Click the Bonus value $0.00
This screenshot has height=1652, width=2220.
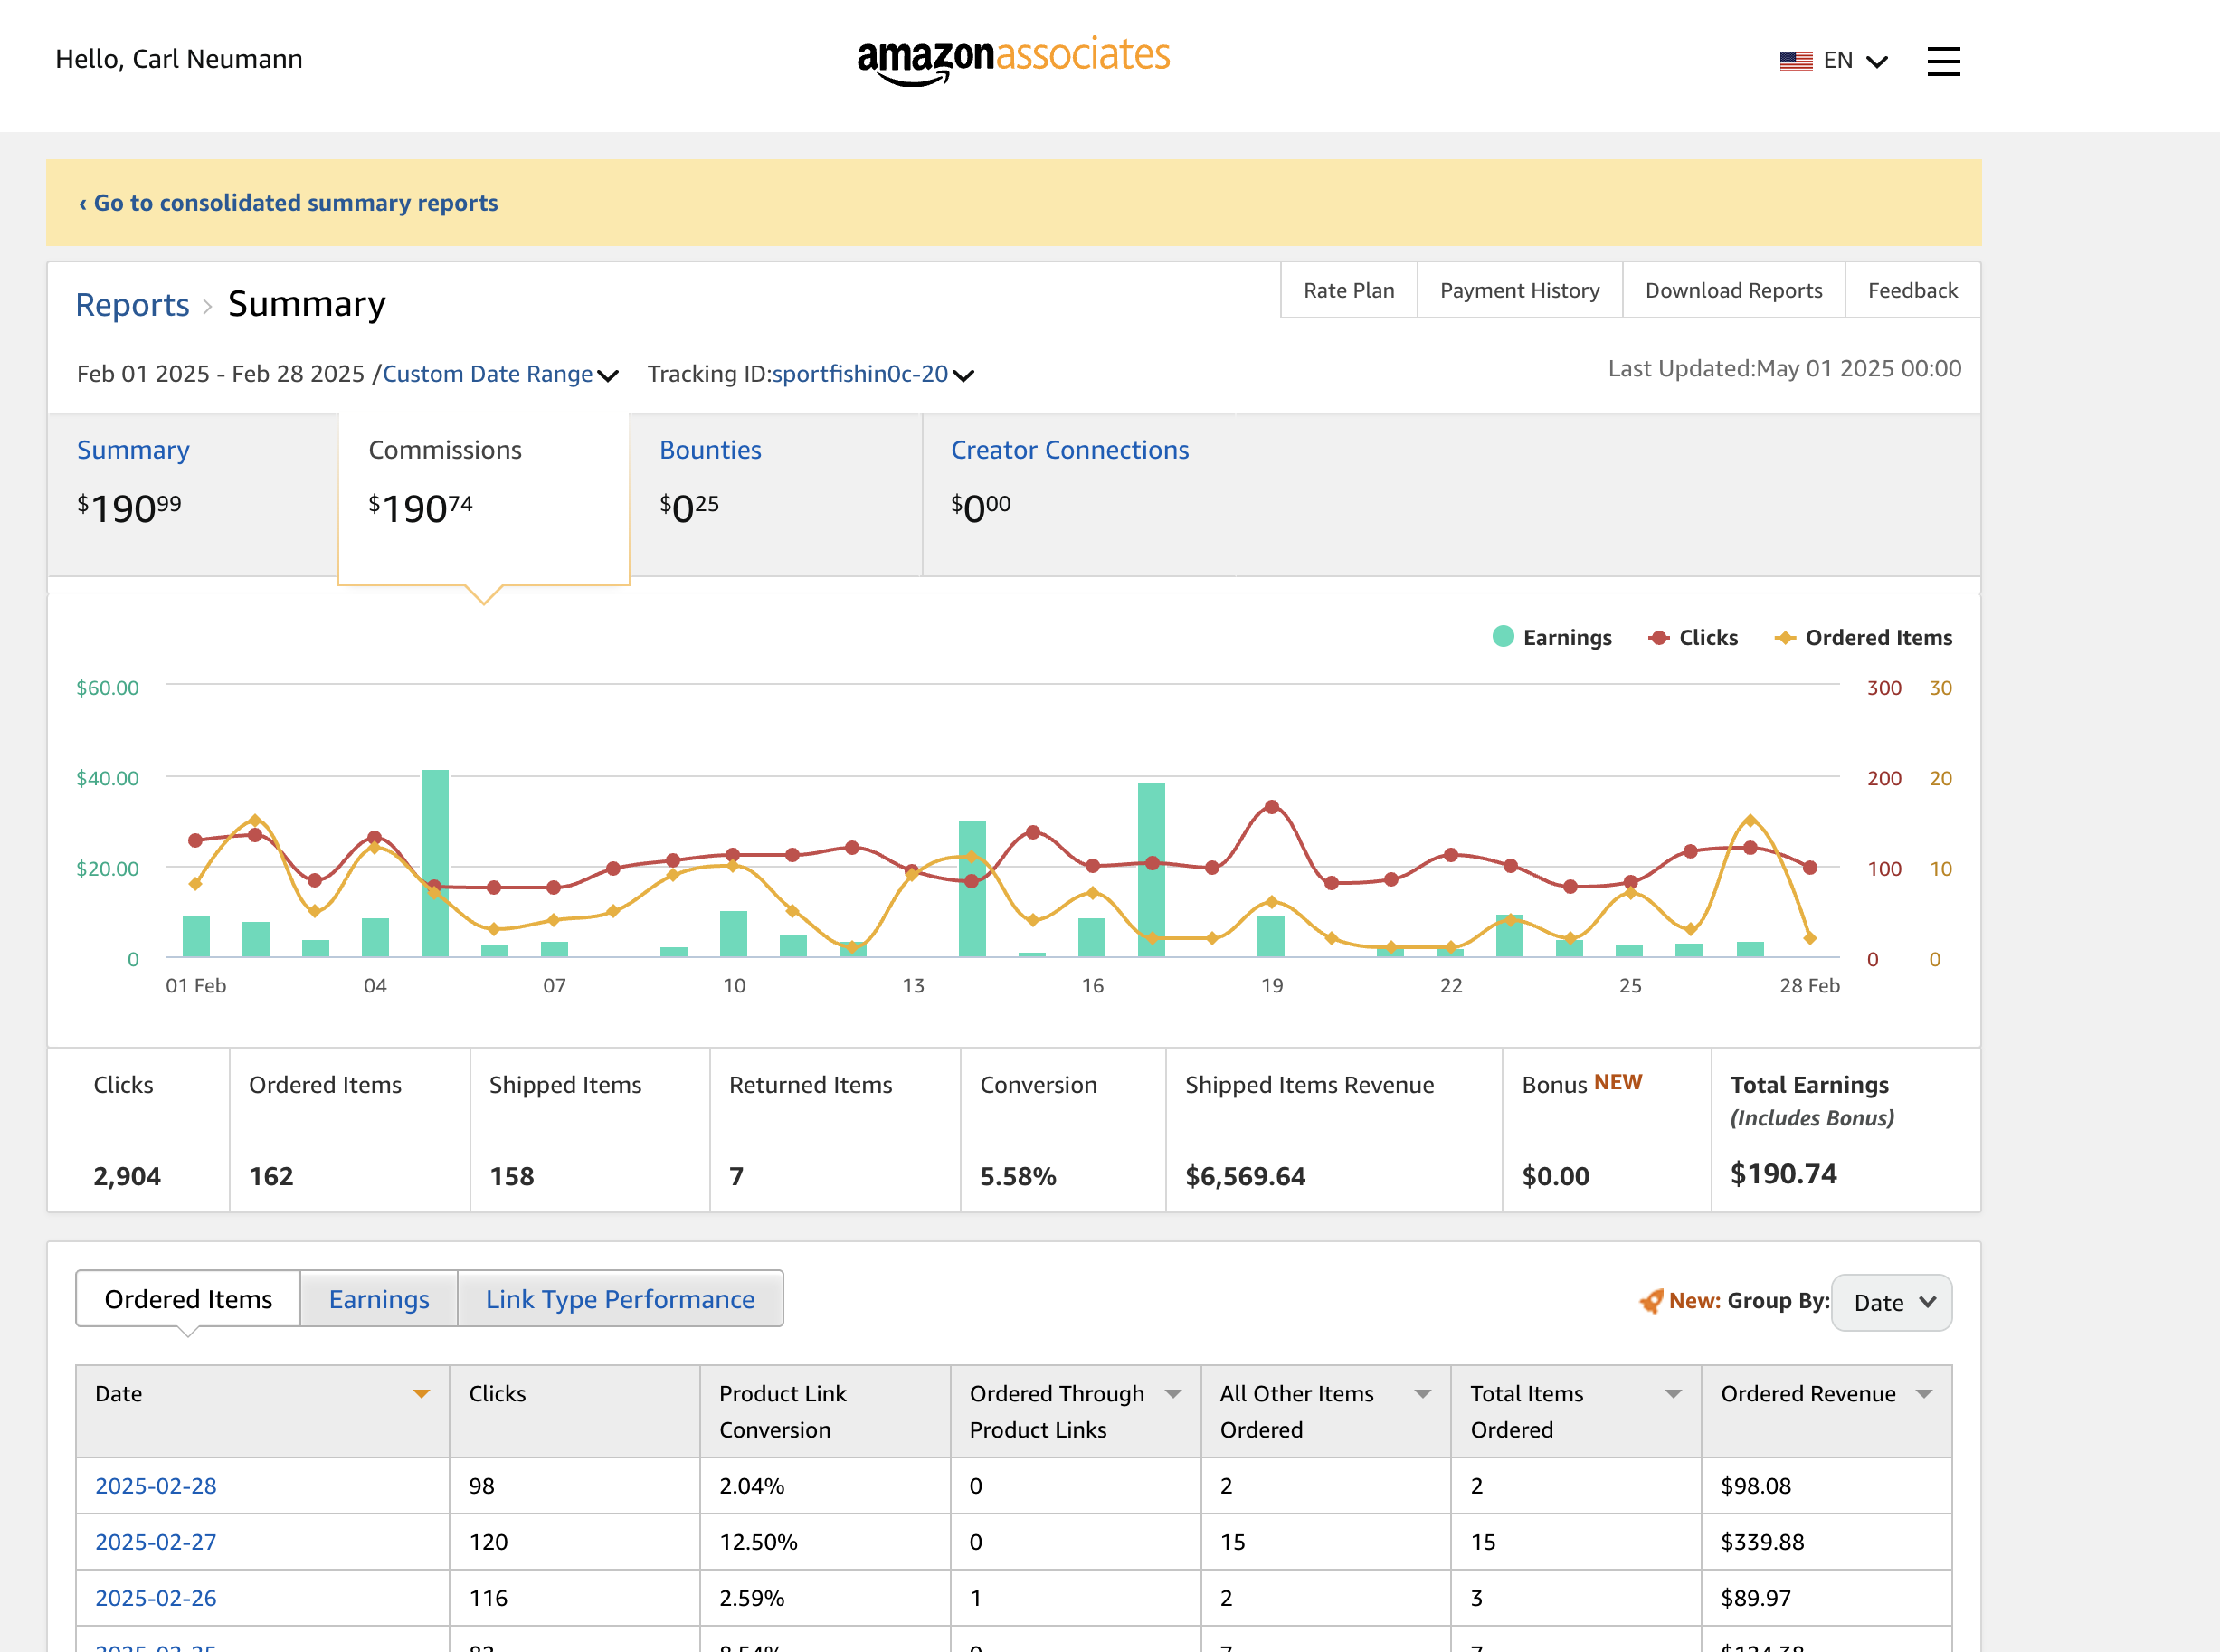click(x=1555, y=1175)
